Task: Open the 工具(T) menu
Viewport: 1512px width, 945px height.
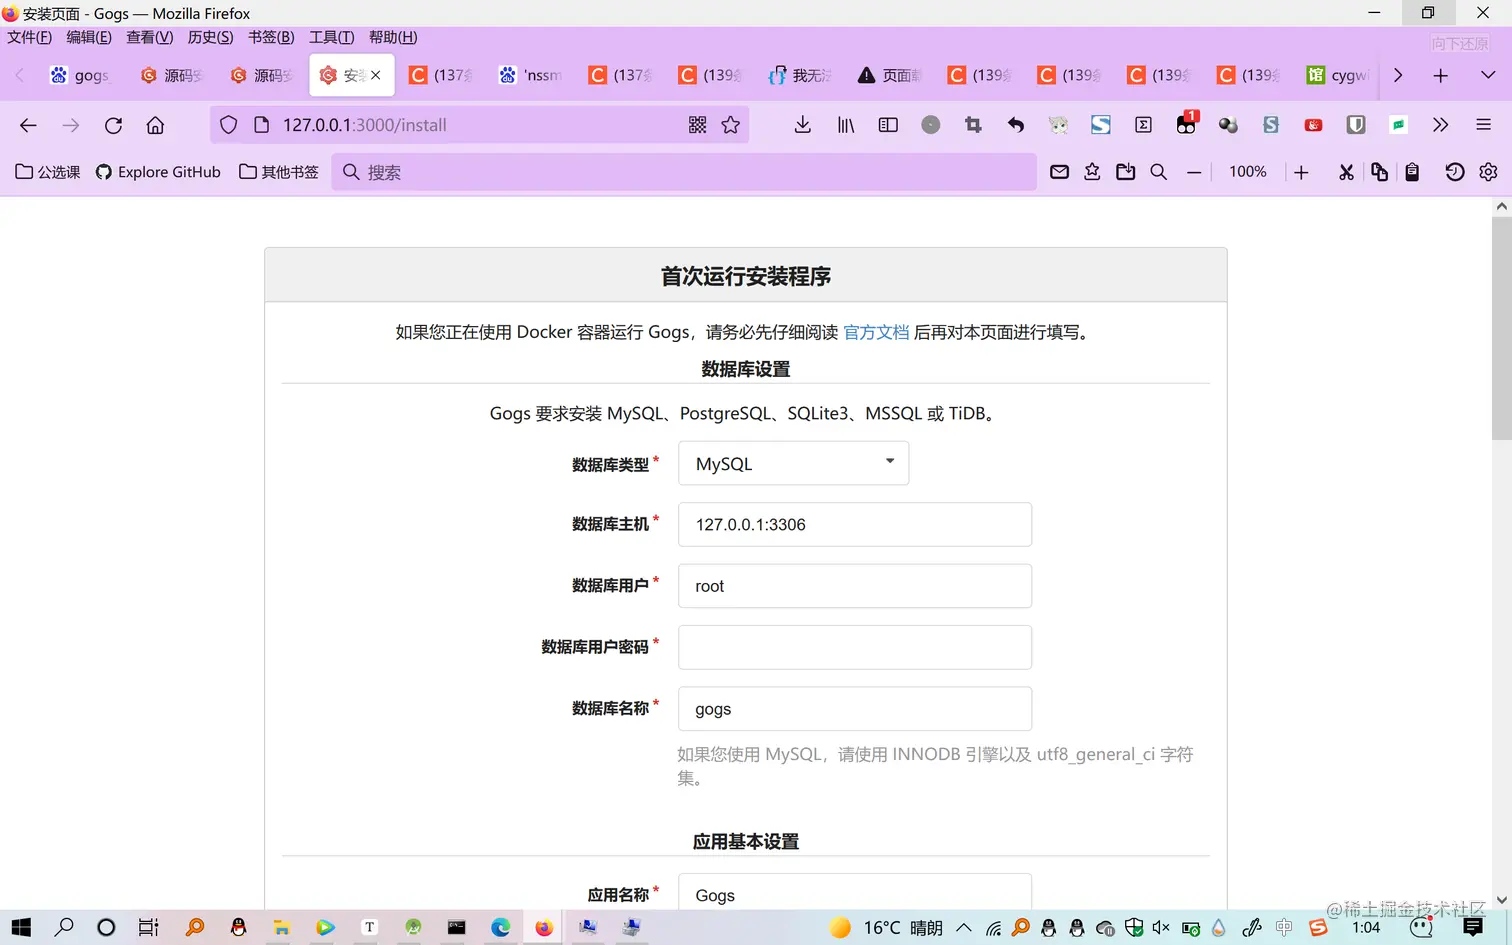Action: point(332,37)
